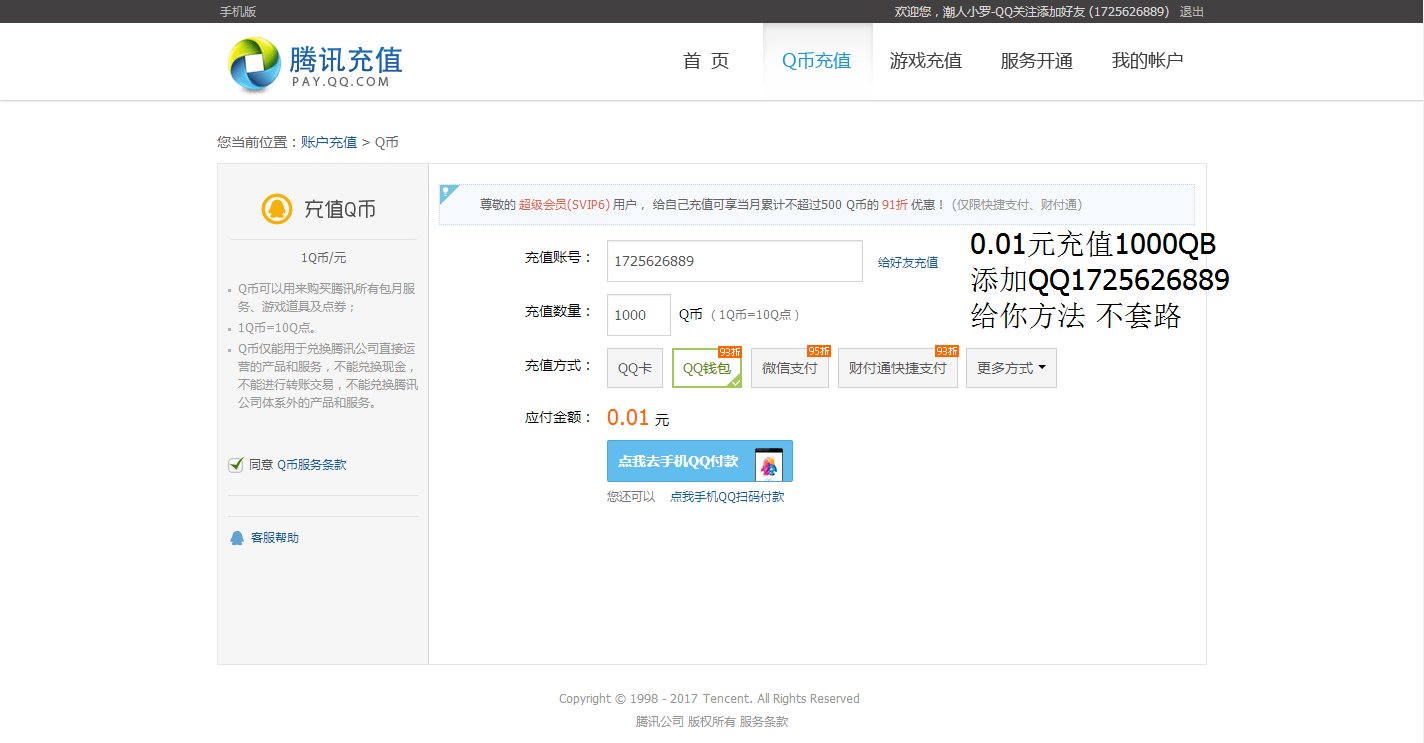The image size is (1424, 743).
Task: Open the Q币服务条款 link
Action: (312, 465)
